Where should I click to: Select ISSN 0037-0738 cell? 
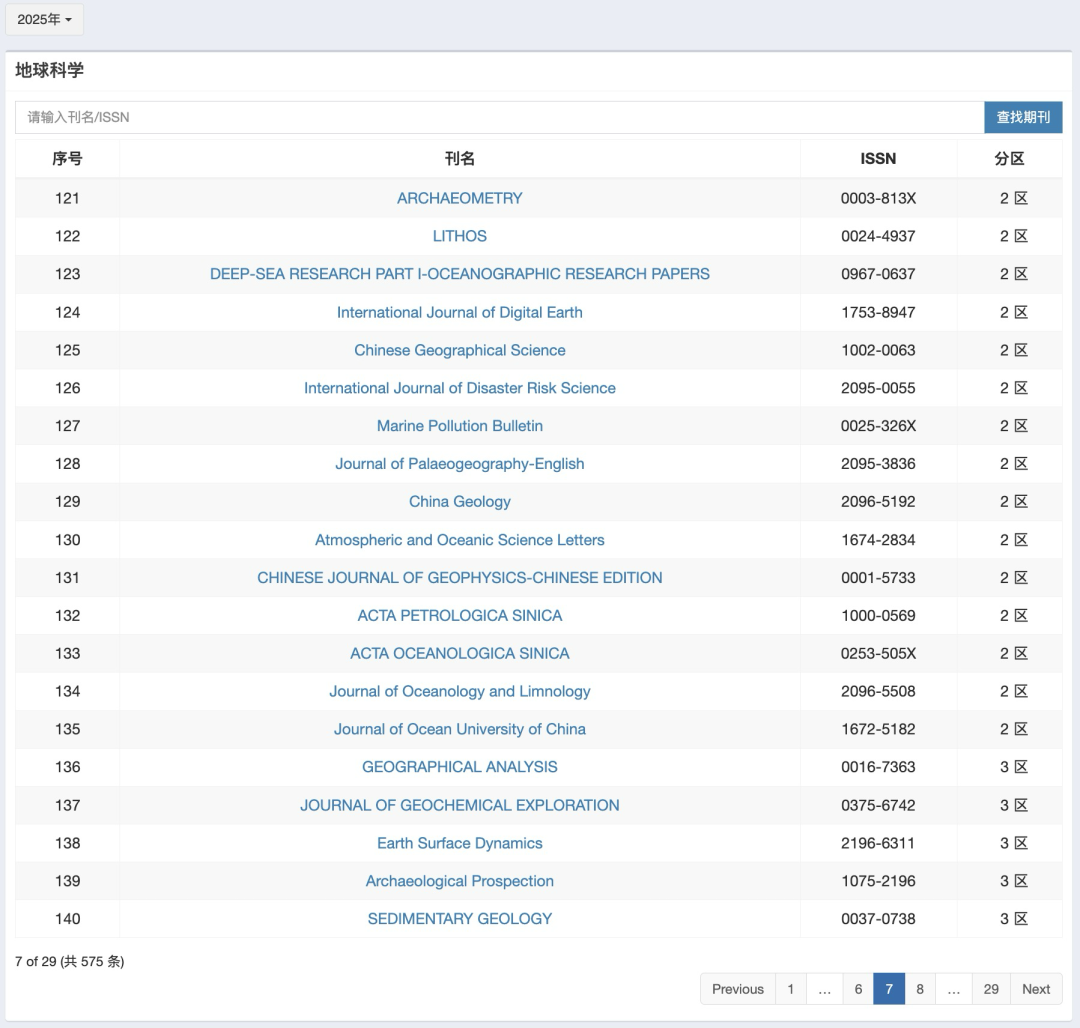point(878,919)
